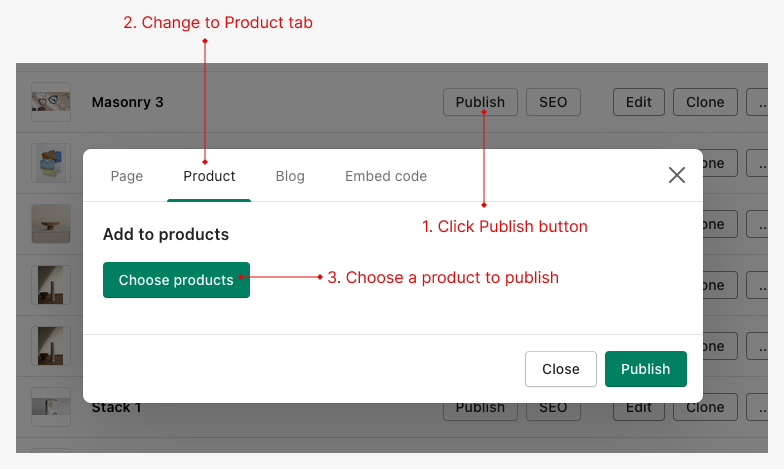The image size is (784, 469).
Task: Go to the Embed code tab
Action: pos(386,176)
